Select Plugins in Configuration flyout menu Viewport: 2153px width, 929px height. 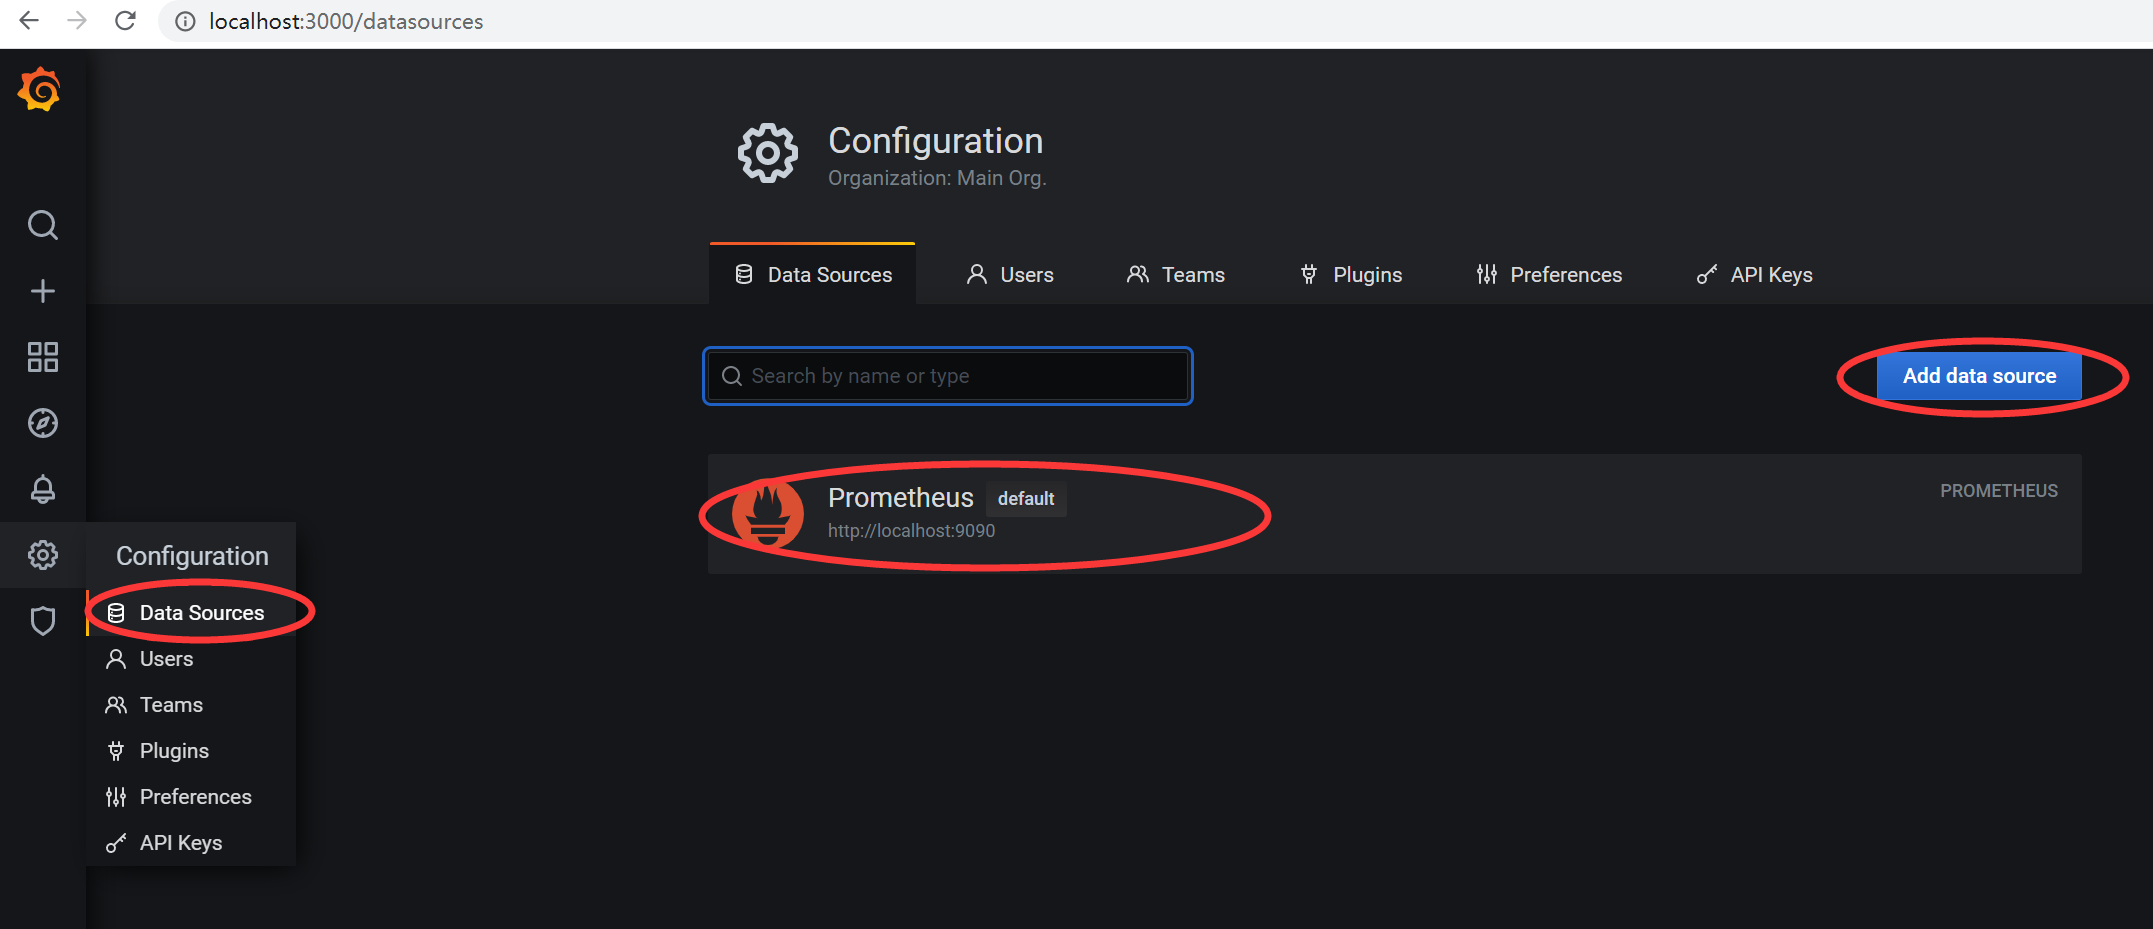tap(191, 751)
